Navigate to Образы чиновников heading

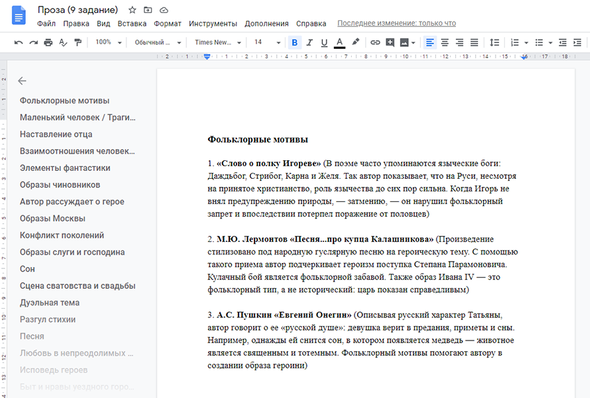pos(60,185)
